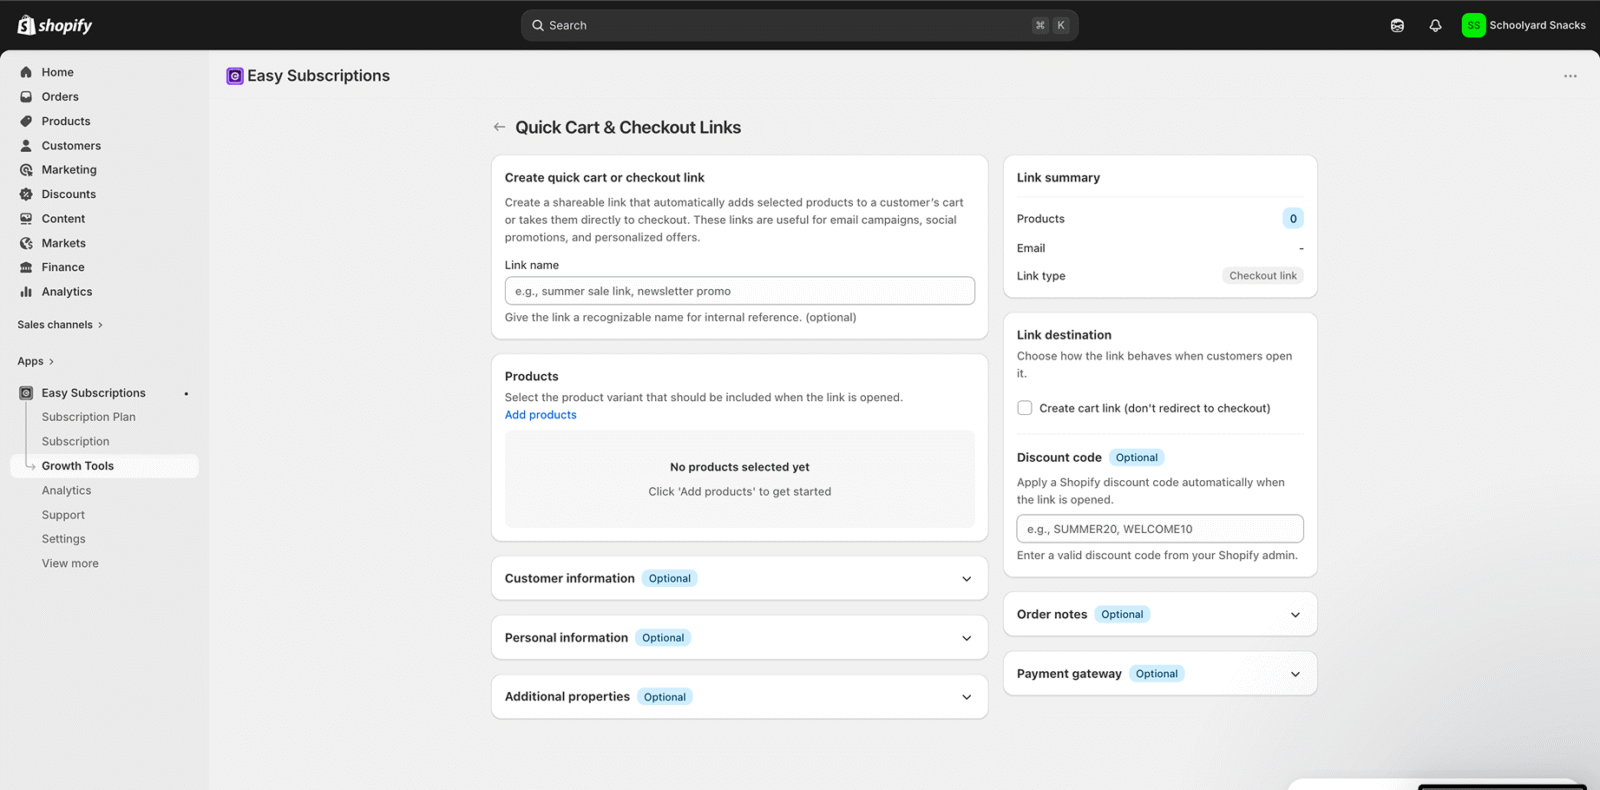Click the Marketing target icon

coord(26,170)
